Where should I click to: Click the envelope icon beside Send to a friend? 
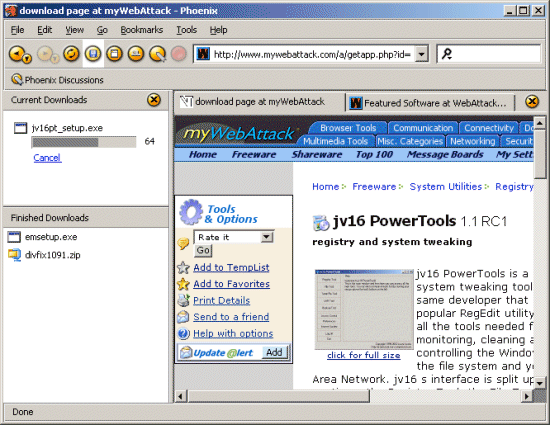click(x=183, y=317)
